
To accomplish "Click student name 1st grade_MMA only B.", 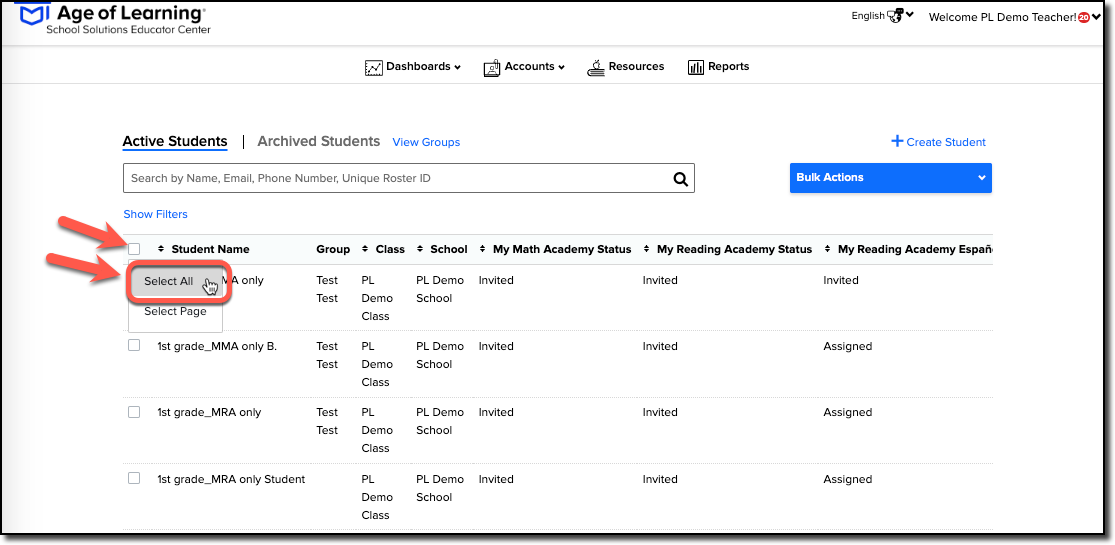I will point(217,346).
